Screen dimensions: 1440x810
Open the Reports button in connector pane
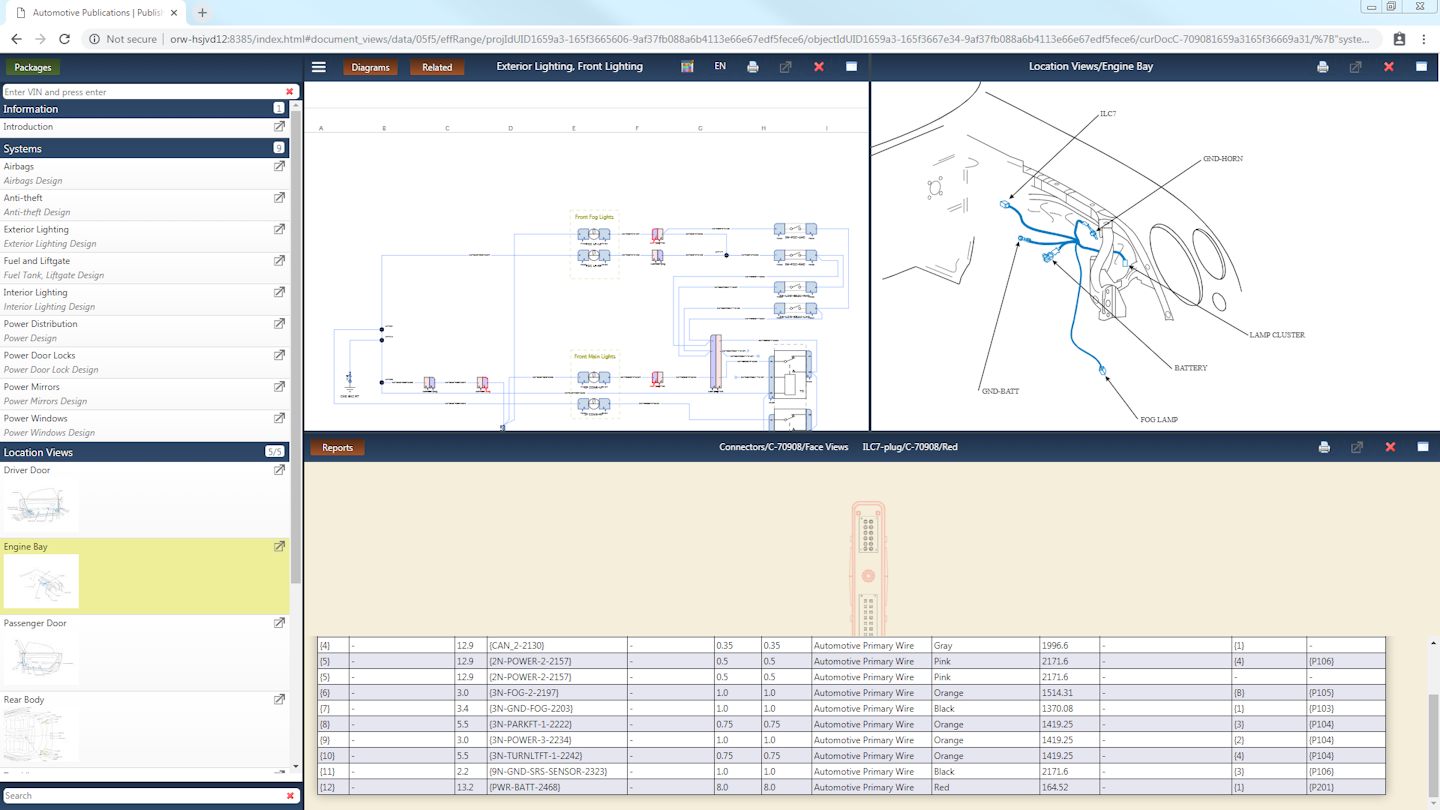click(x=337, y=447)
